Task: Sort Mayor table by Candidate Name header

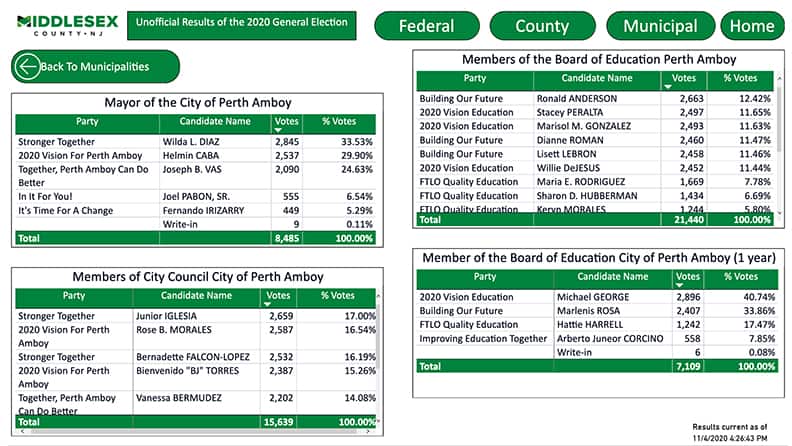Action: pyautogui.click(x=212, y=121)
